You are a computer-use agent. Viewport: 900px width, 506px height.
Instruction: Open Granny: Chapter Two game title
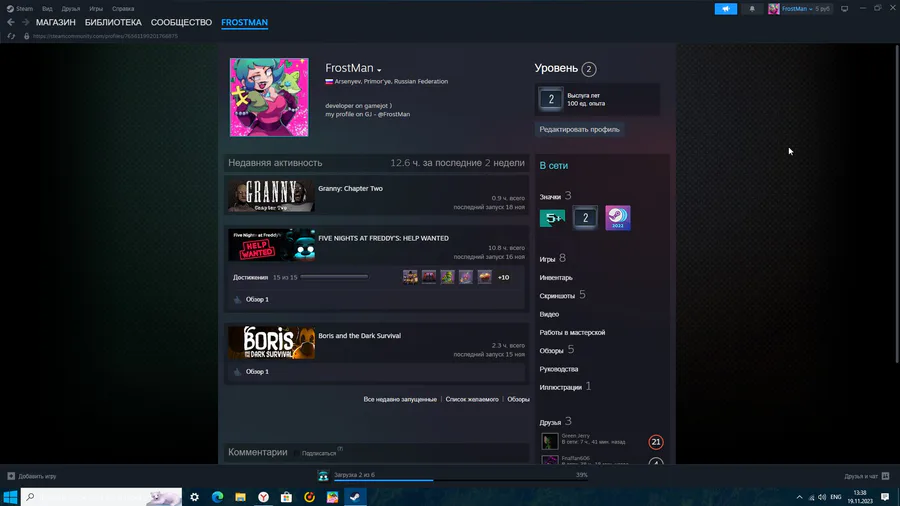350,189
